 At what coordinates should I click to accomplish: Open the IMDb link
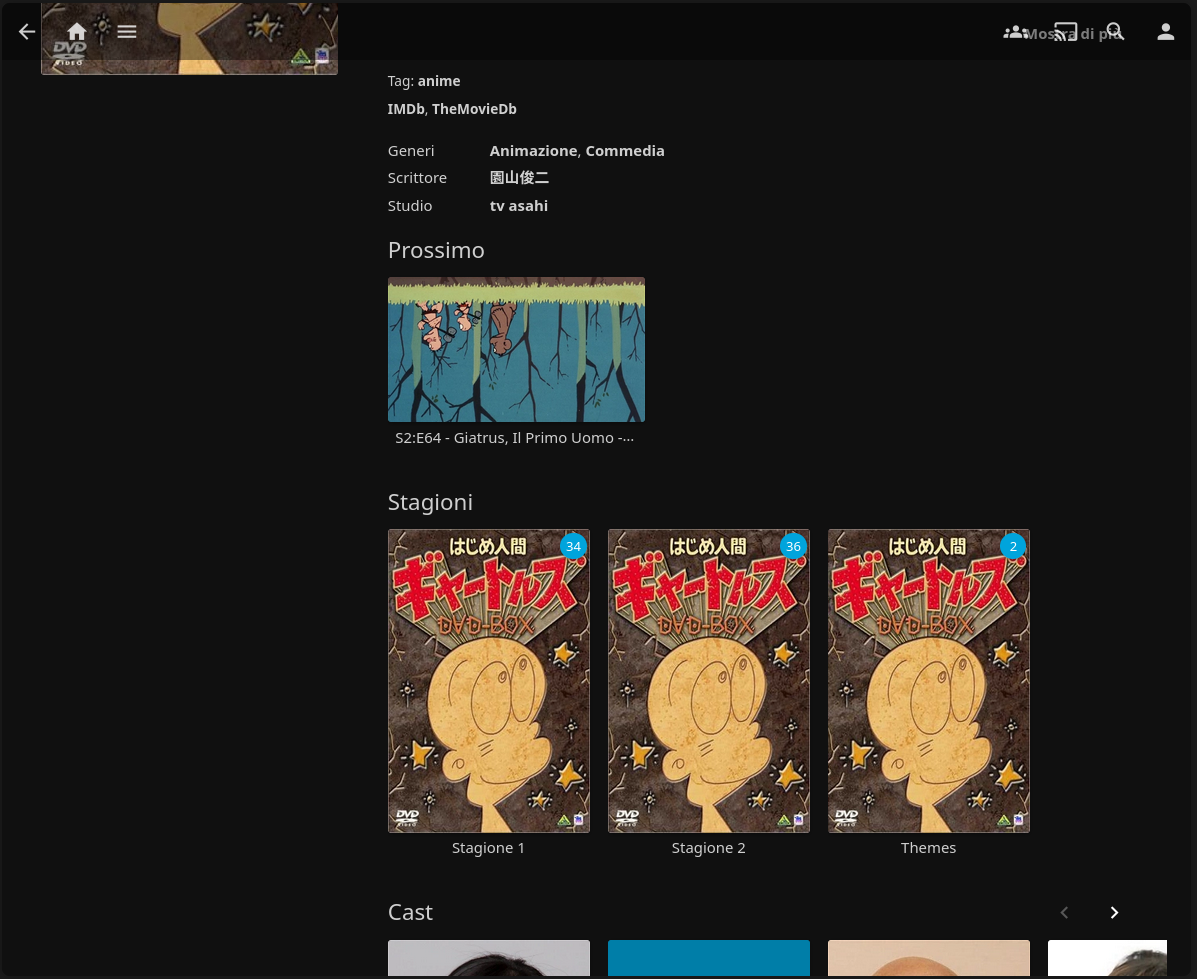(406, 109)
